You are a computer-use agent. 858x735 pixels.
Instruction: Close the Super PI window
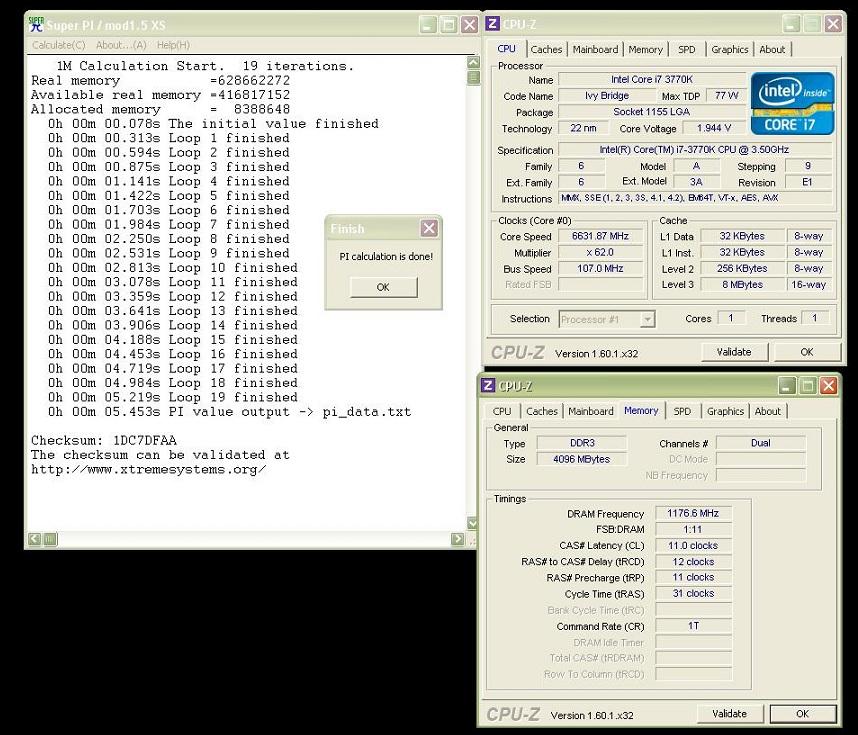click(x=469, y=25)
